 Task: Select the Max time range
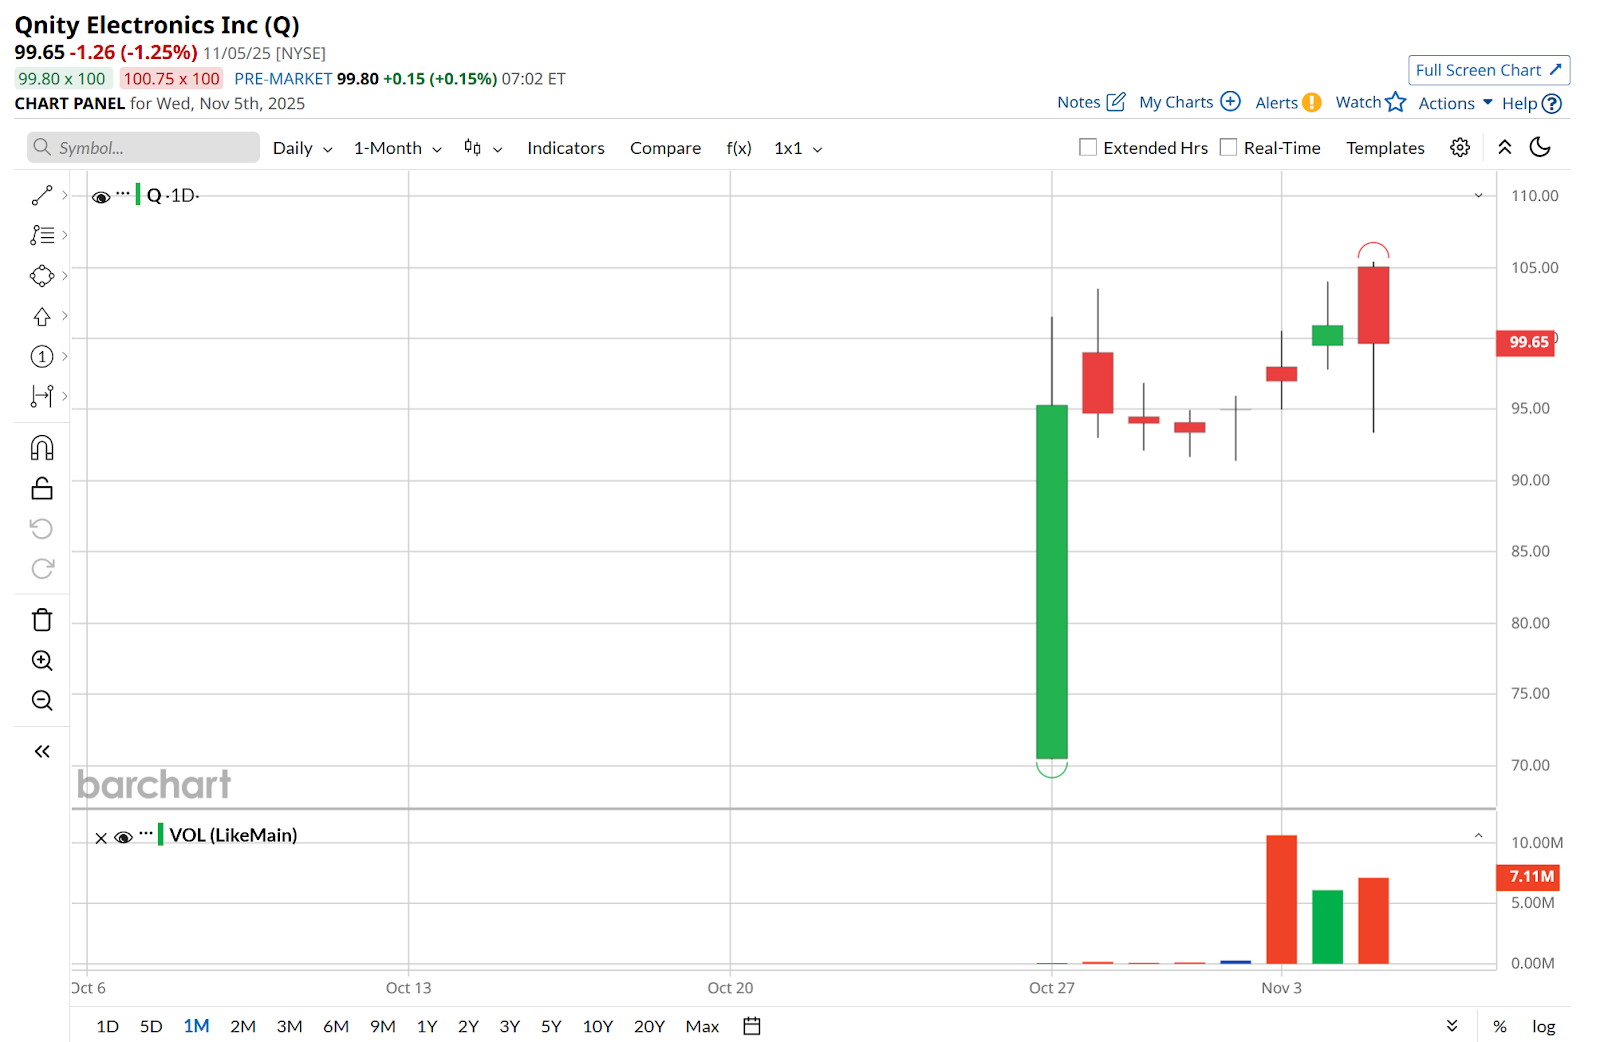pos(702,1026)
